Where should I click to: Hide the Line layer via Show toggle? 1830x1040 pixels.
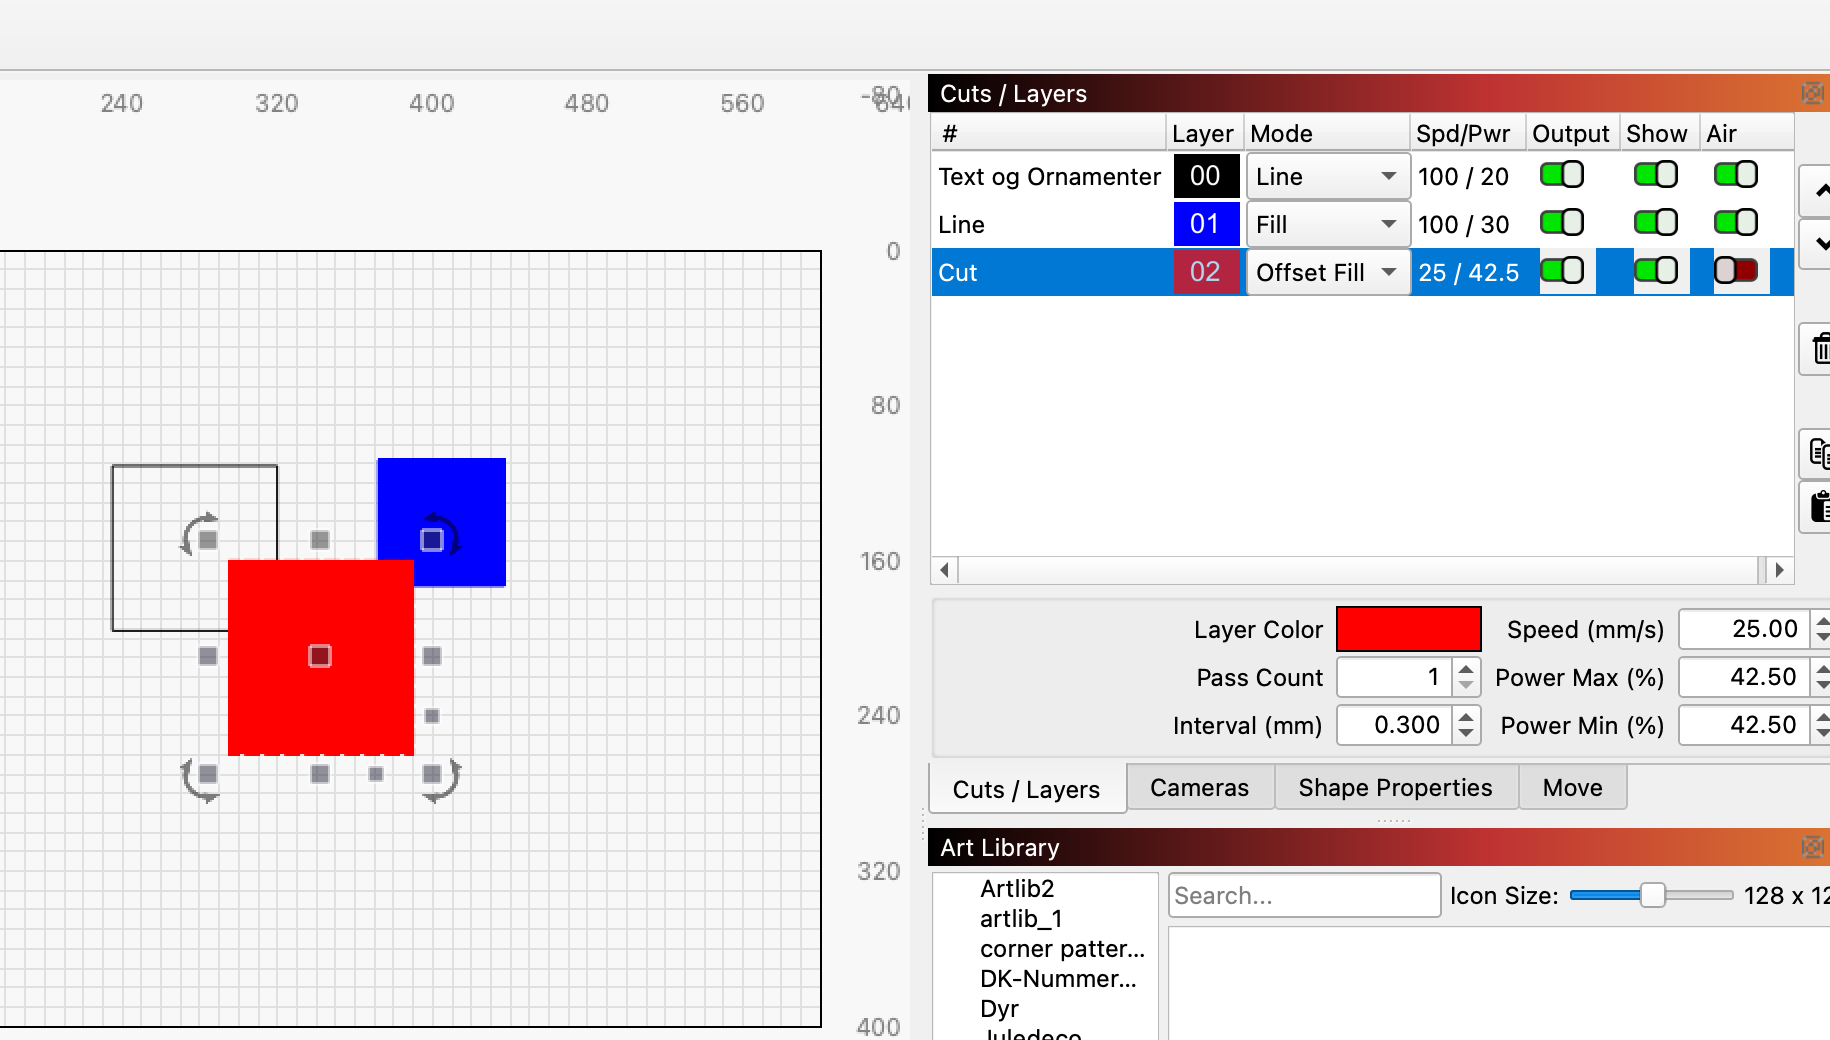[1655, 223]
